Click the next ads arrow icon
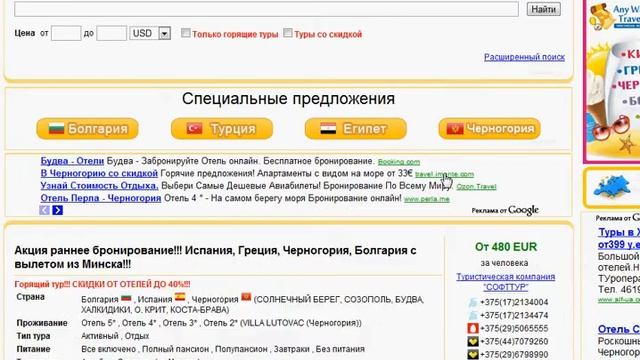The image size is (640, 360). 58,210
